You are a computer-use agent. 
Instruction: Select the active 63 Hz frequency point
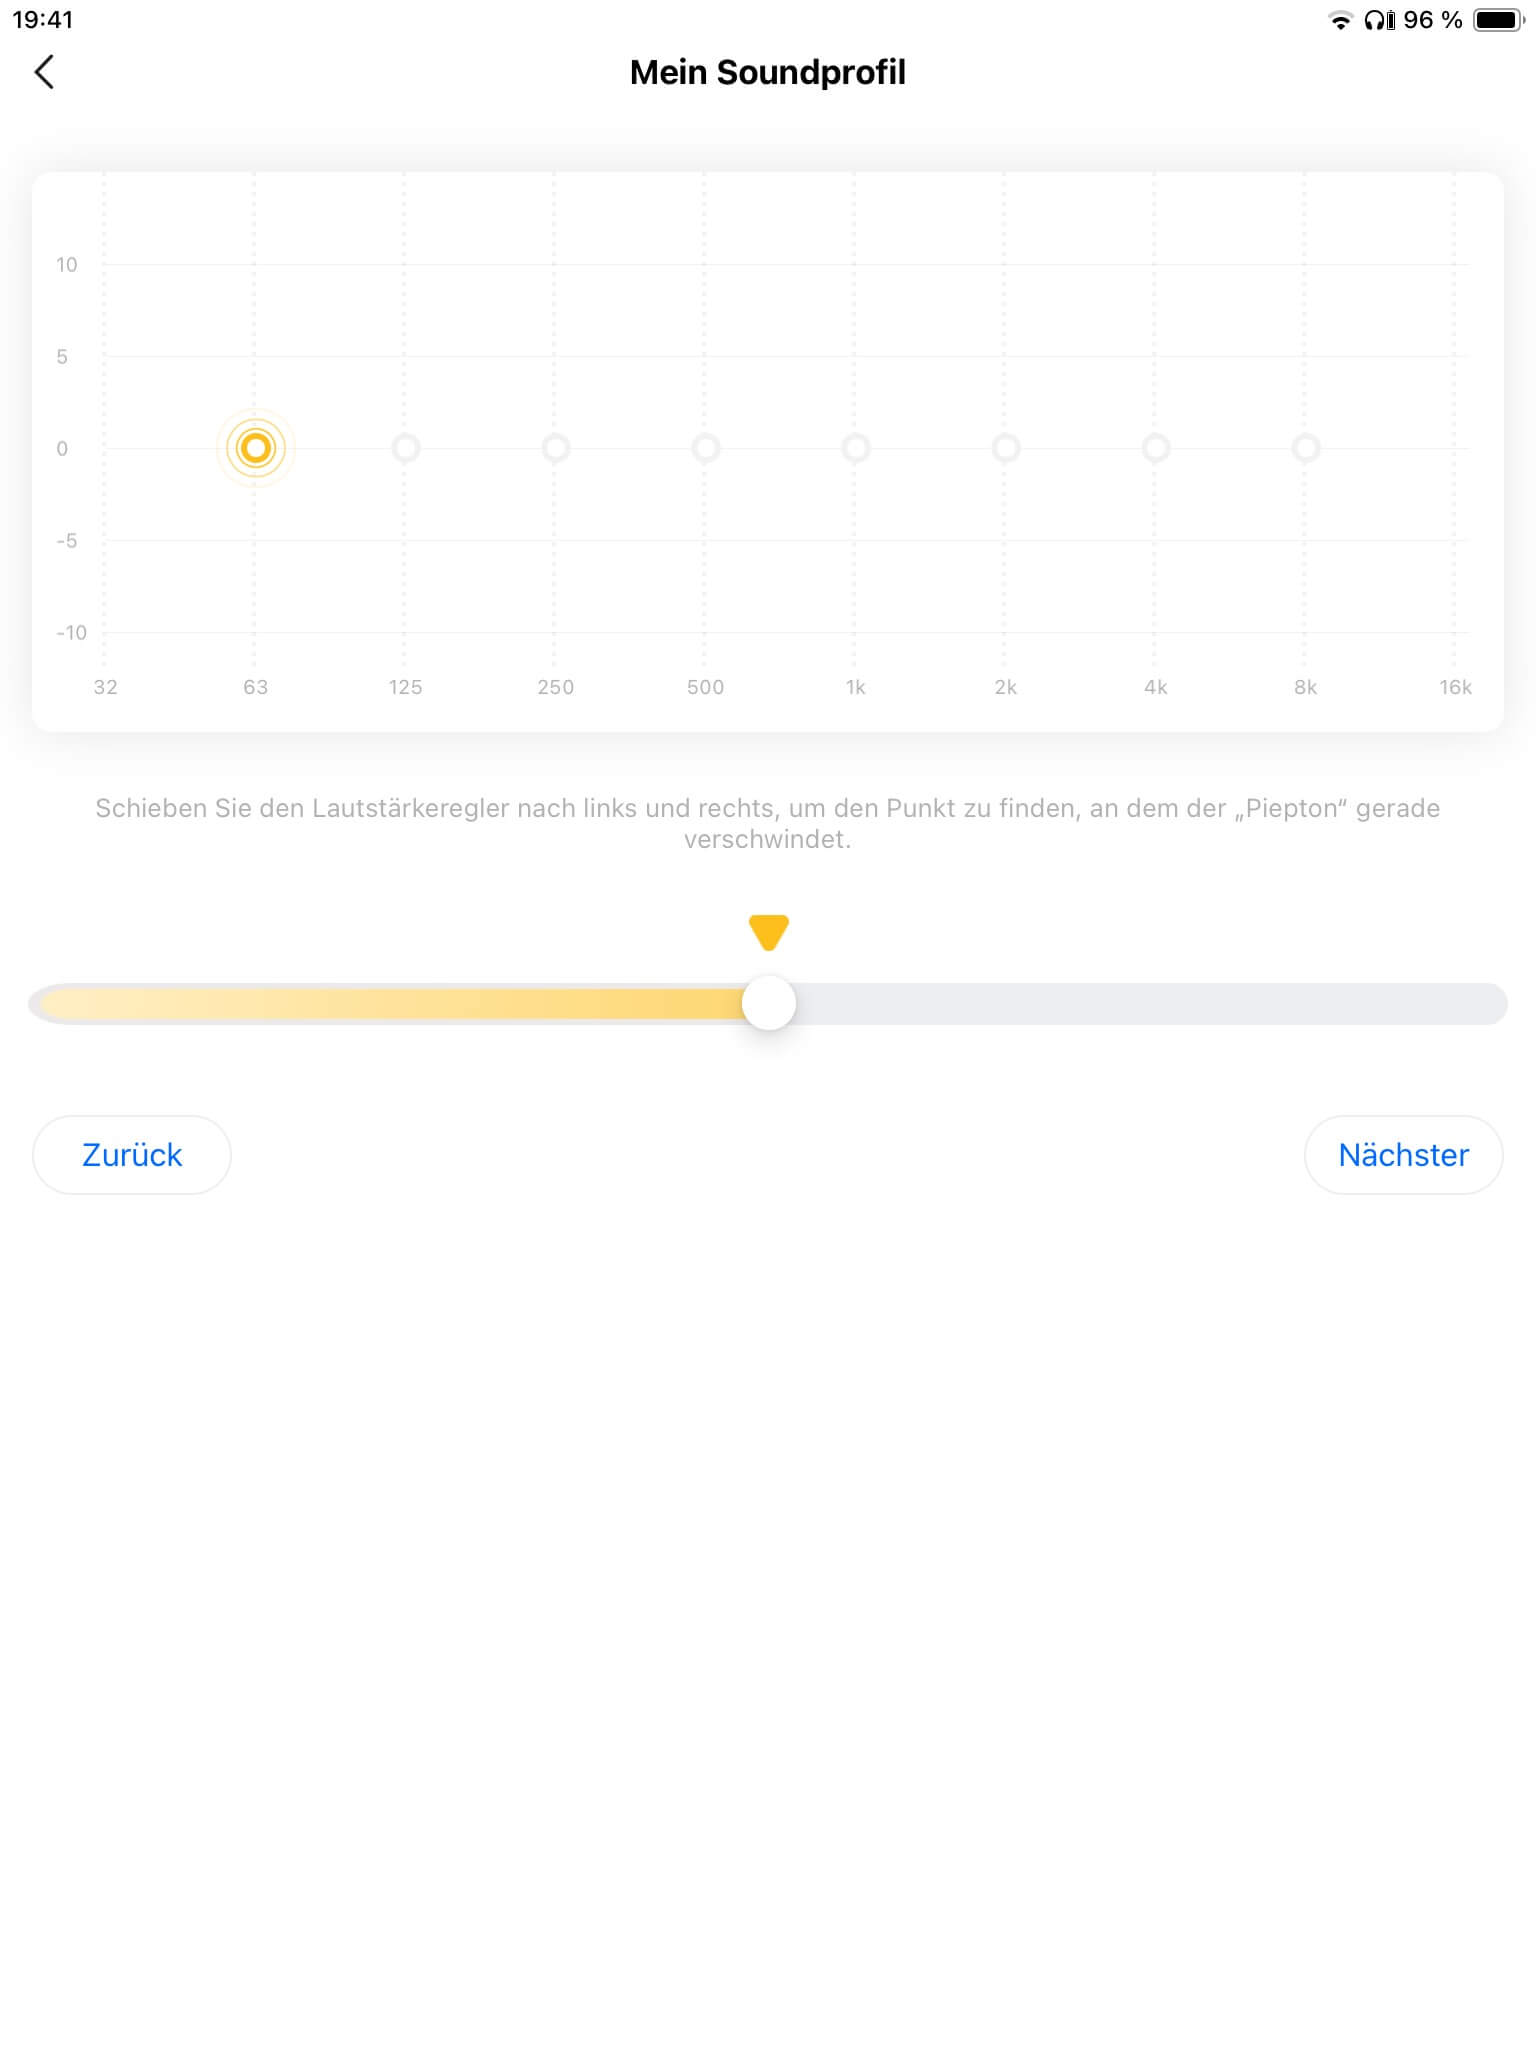[256, 448]
